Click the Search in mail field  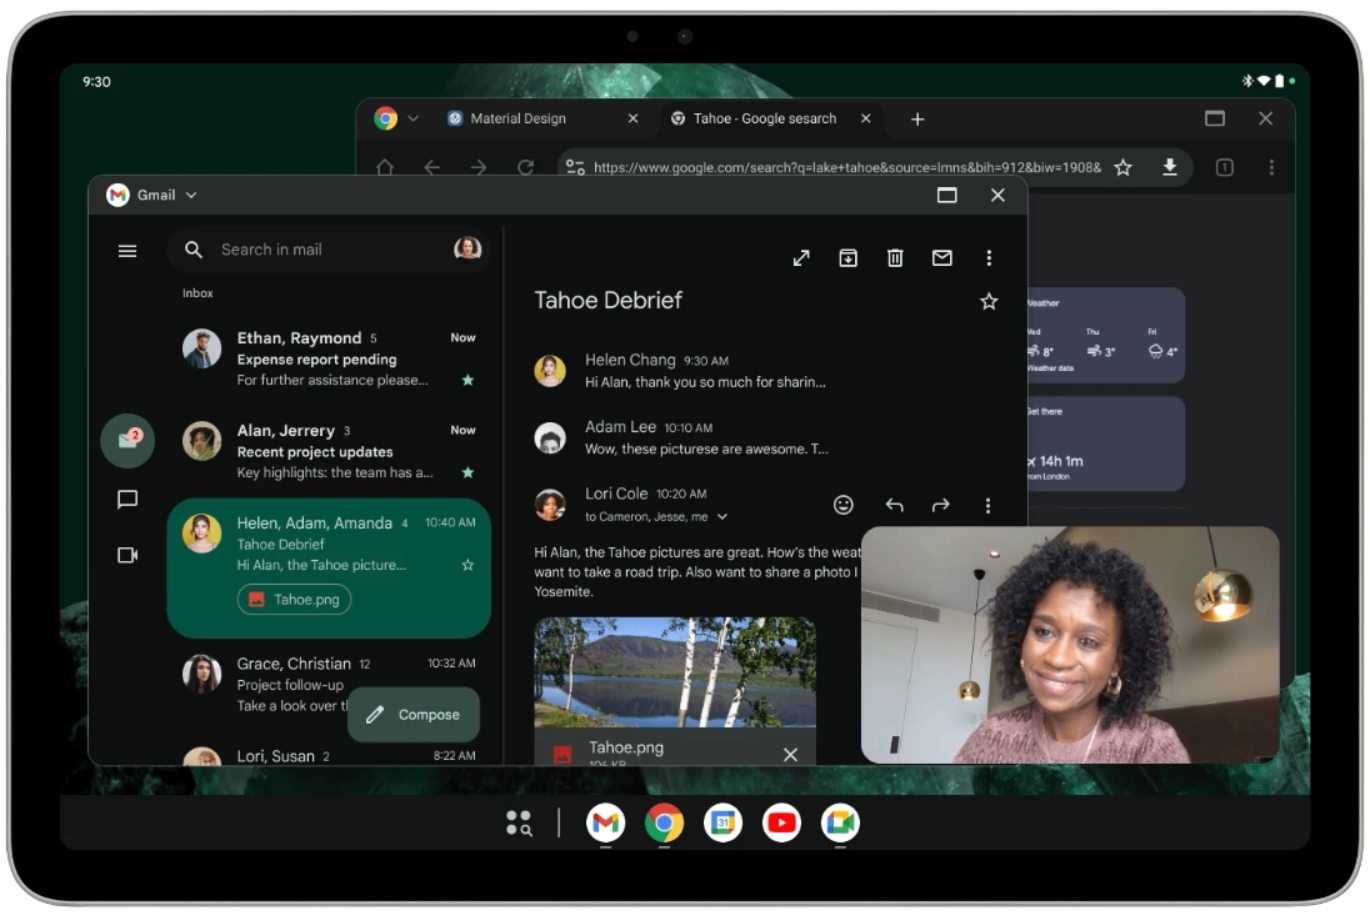click(320, 250)
